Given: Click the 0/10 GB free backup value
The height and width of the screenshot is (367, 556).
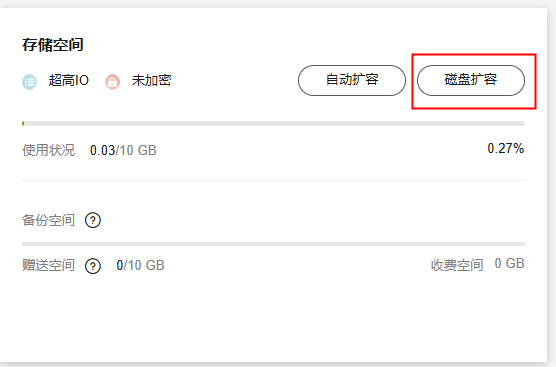Looking at the screenshot, I should coord(140,265).
